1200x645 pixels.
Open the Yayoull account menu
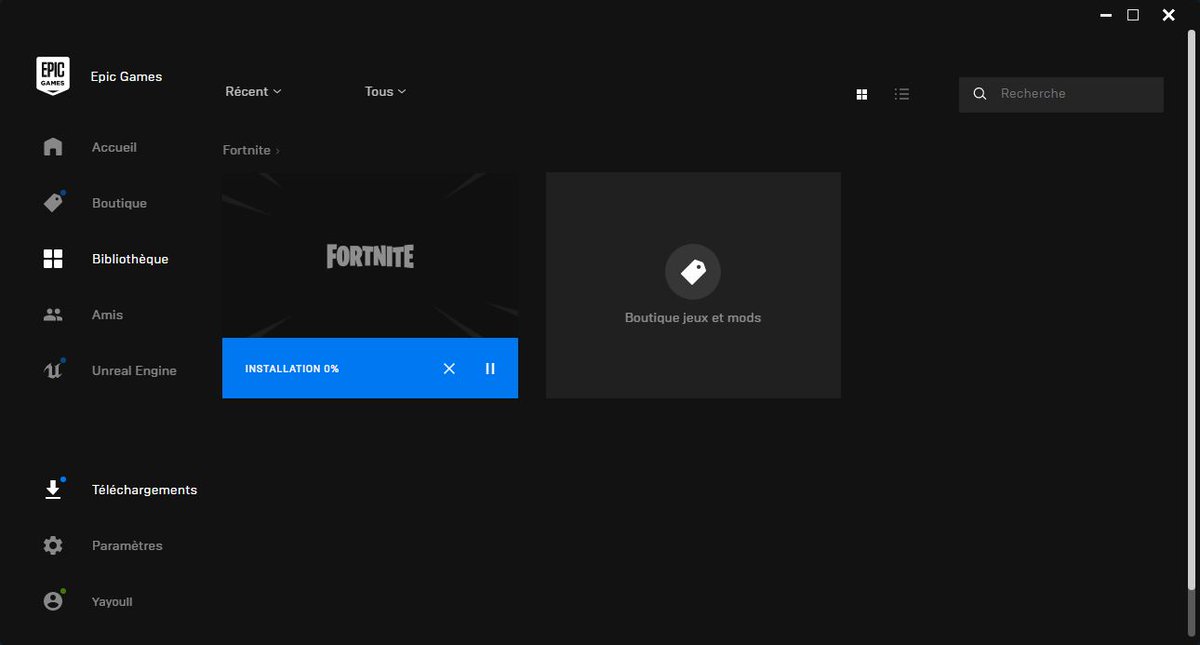tap(112, 602)
